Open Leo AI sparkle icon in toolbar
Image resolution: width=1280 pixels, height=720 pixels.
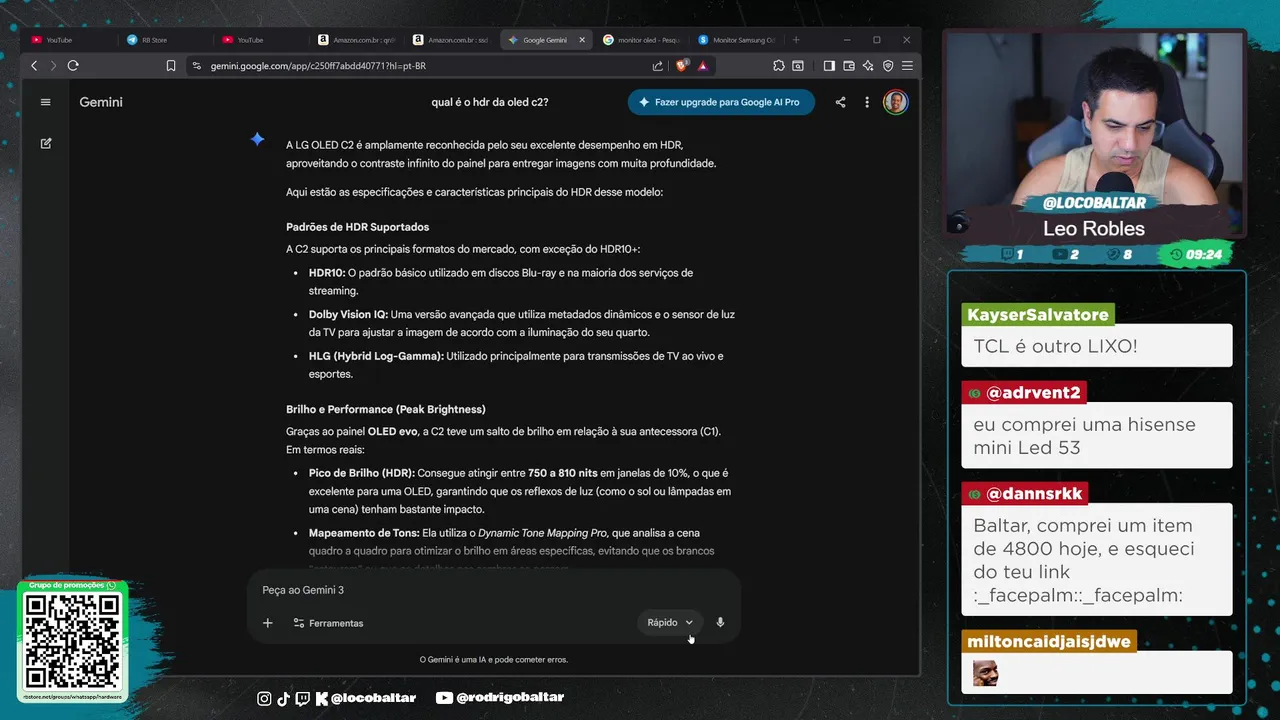868,66
